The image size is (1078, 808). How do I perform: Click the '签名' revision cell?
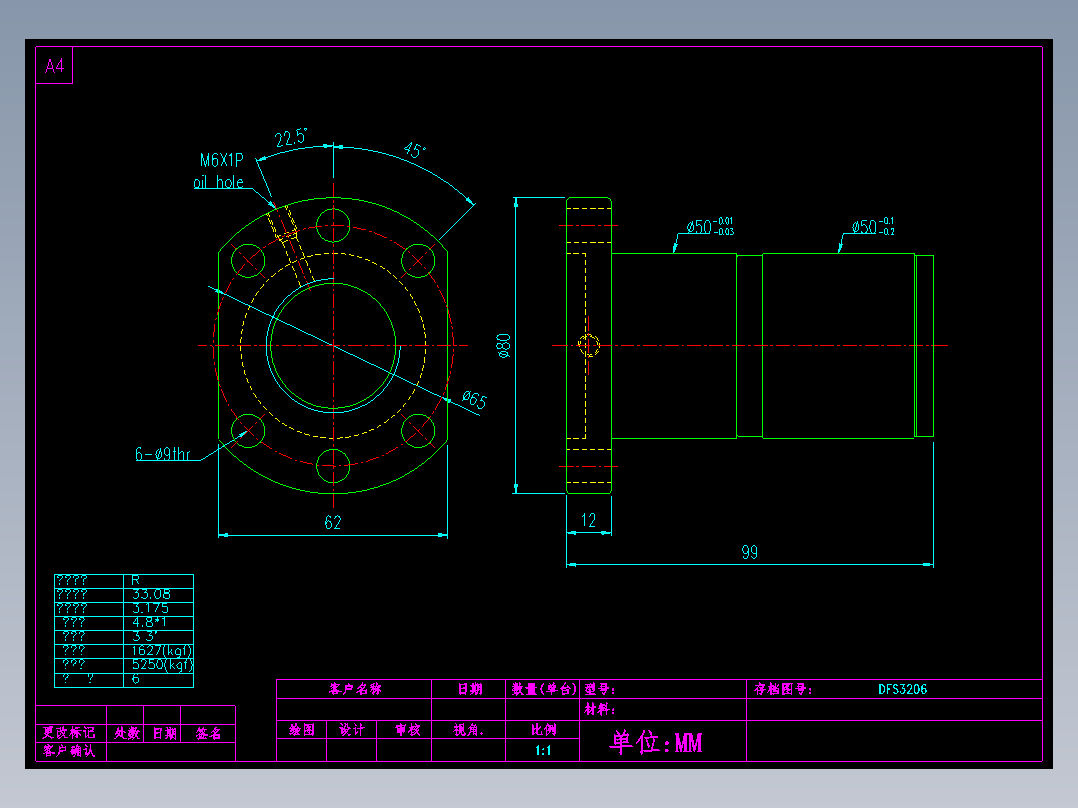(208, 733)
